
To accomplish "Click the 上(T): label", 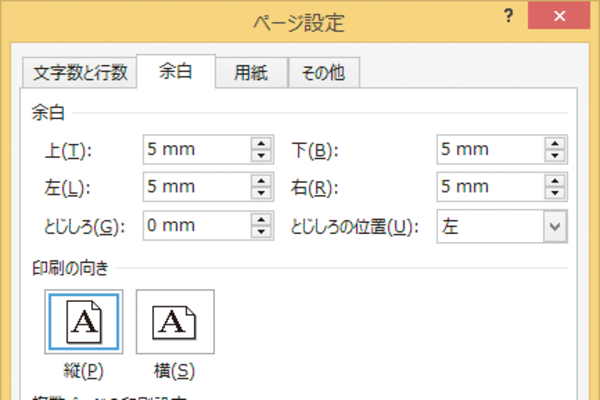I will [68, 150].
